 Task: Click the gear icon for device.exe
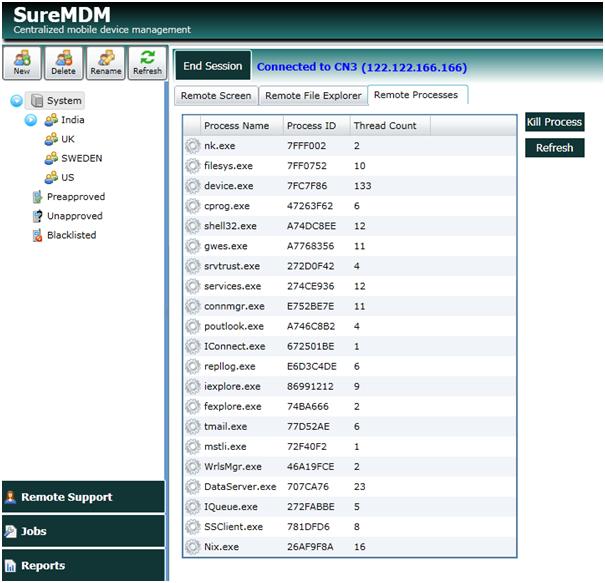(192, 186)
